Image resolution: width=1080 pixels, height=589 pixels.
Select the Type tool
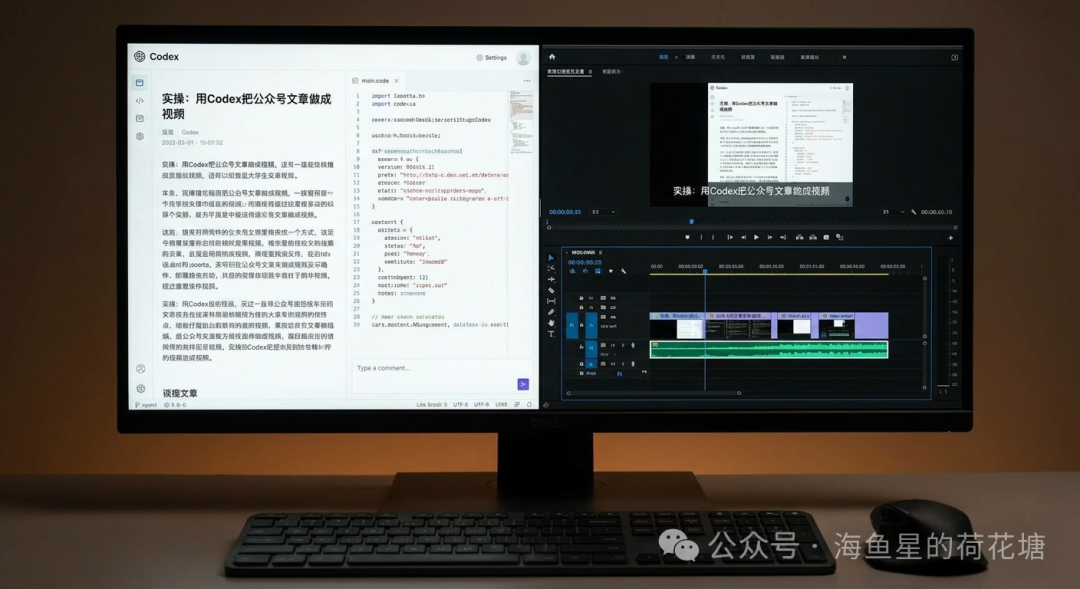coord(551,334)
